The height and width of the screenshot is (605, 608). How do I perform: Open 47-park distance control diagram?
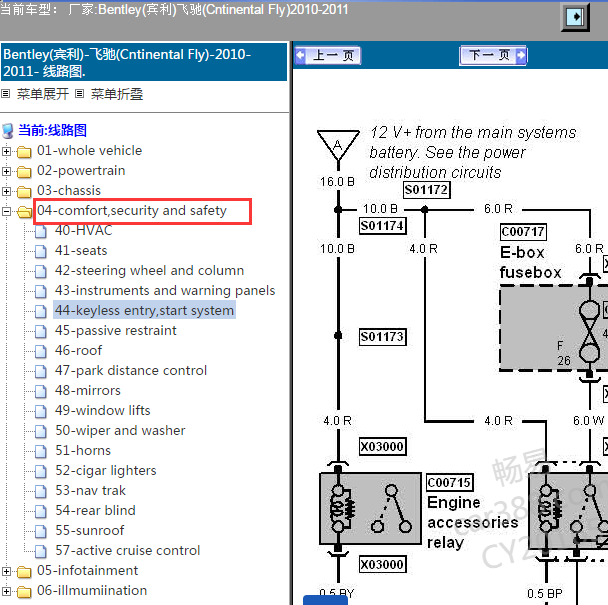[x=131, y=370]
